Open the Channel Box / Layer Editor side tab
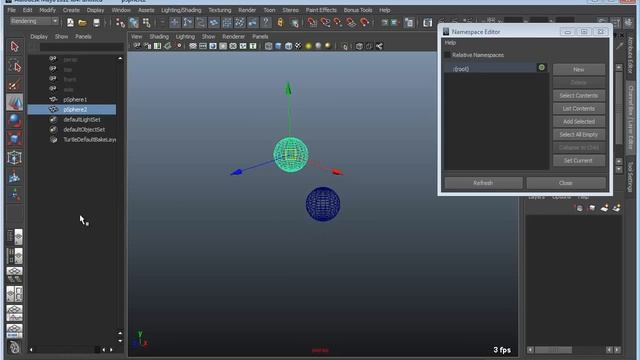The height and width of the screenshot is (360, 640). pyautogui.click(x=630, y=118)
